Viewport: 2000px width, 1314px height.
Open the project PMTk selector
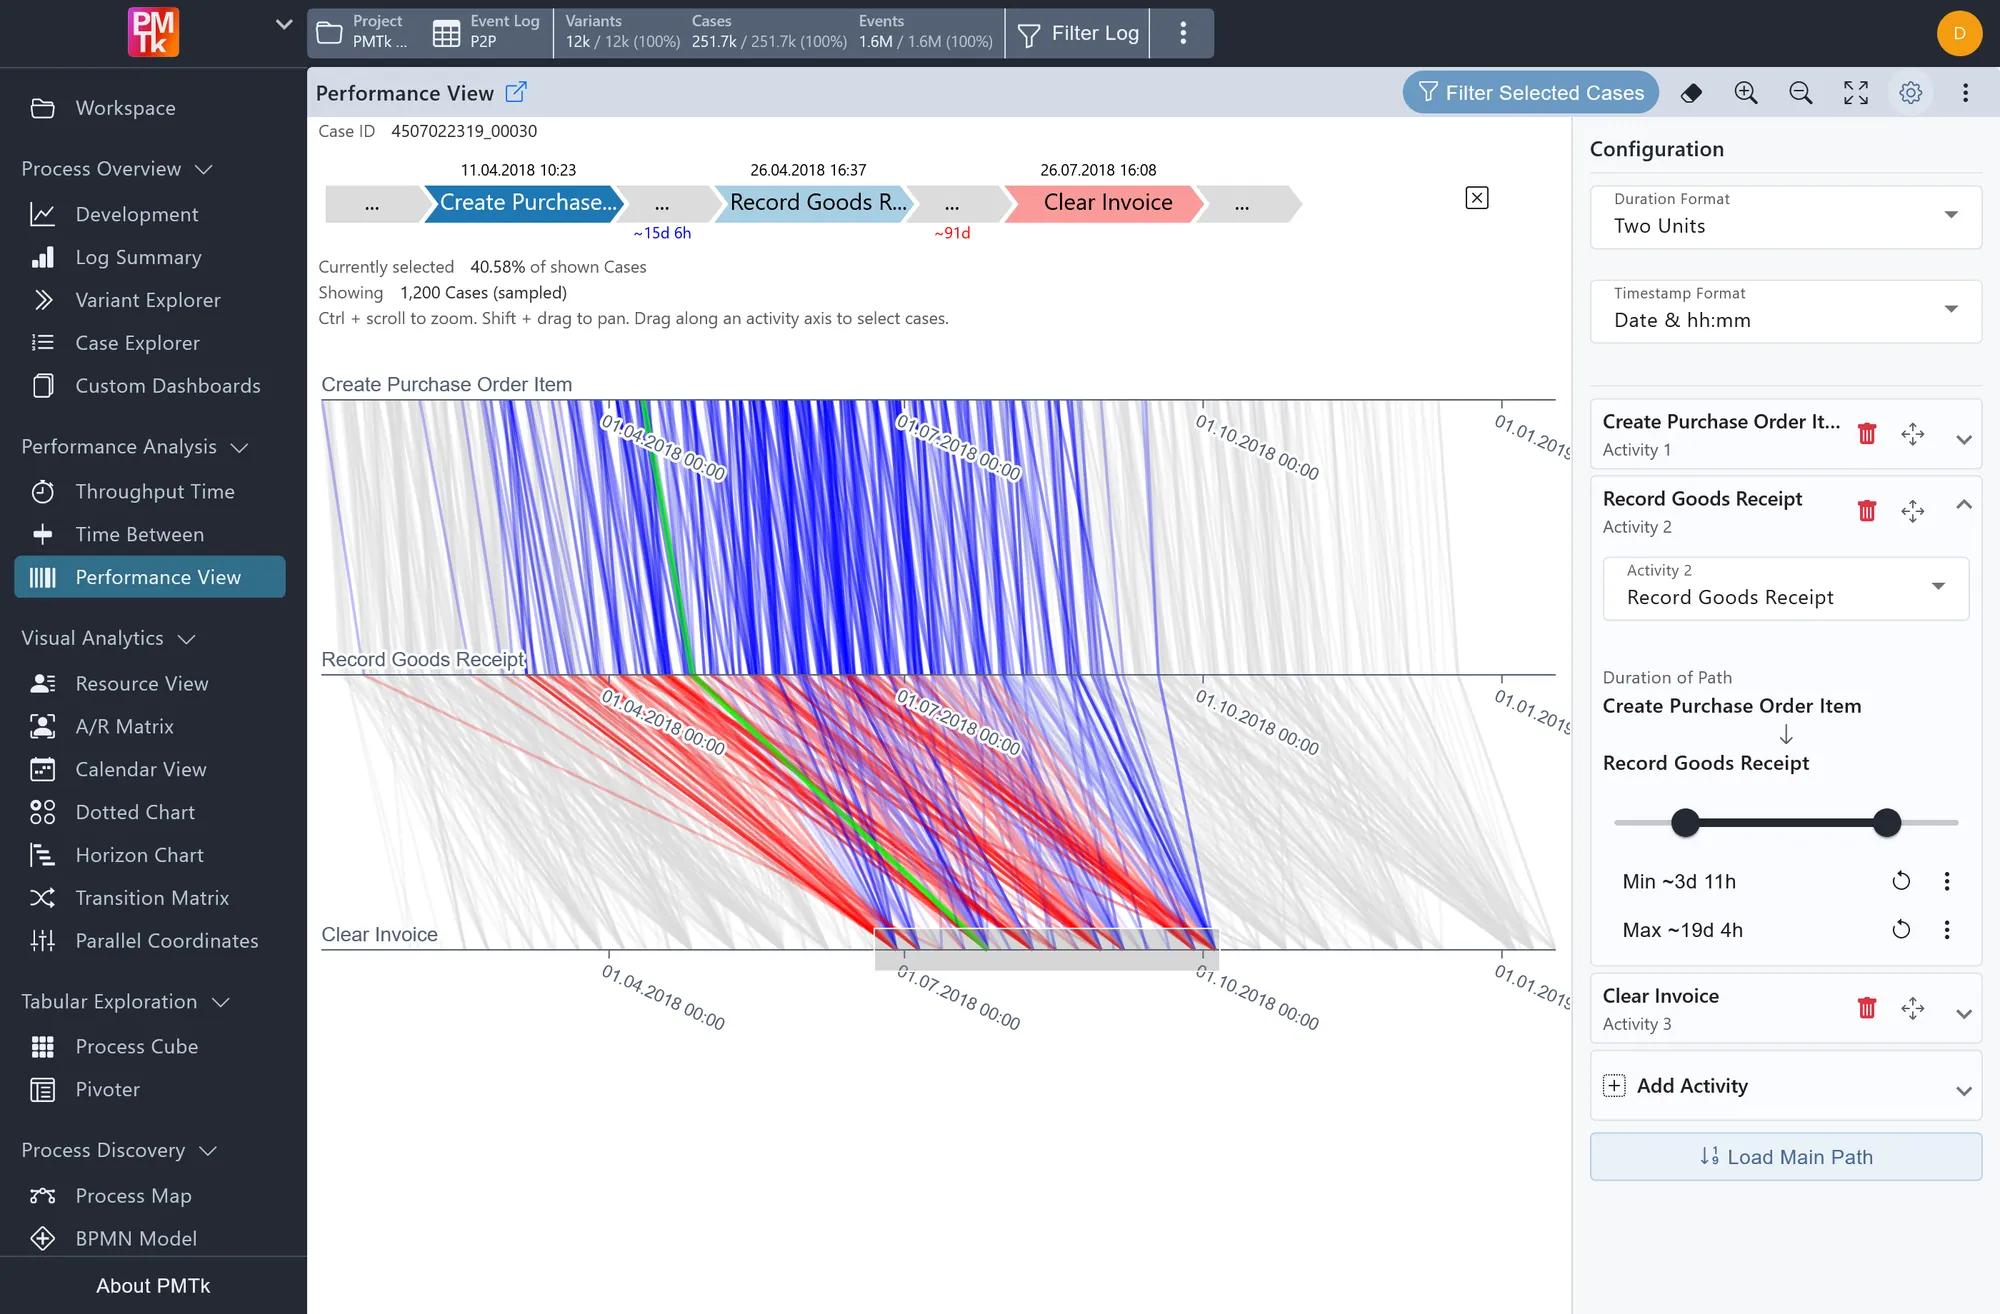(x=364, y=33)
